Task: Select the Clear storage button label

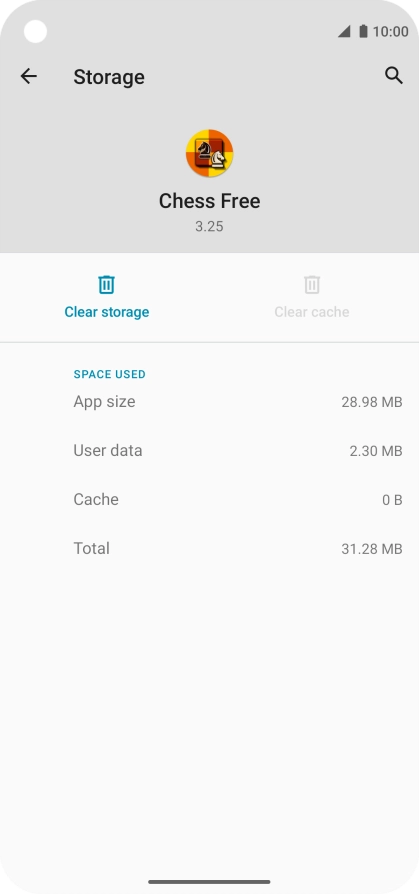Action: (107, 312)
